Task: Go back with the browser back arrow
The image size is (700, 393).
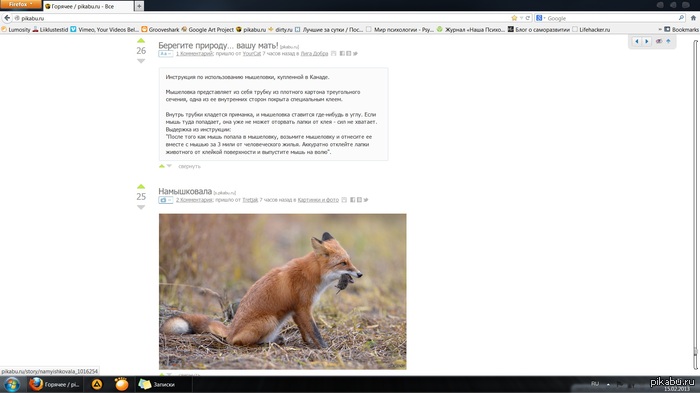Action: pyautogui.click(x=7, y=18)
